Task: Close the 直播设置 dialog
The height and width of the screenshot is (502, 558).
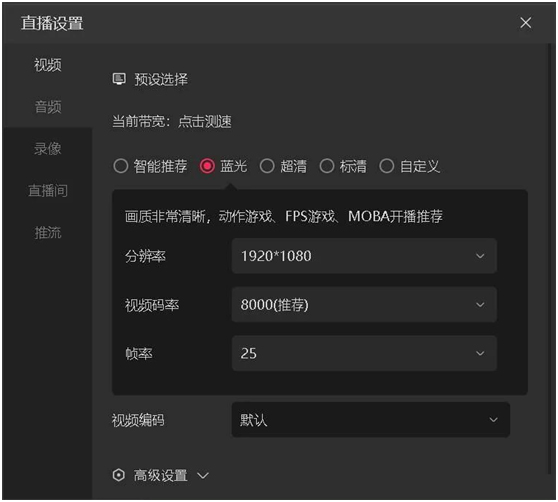Action: [525, 23]
